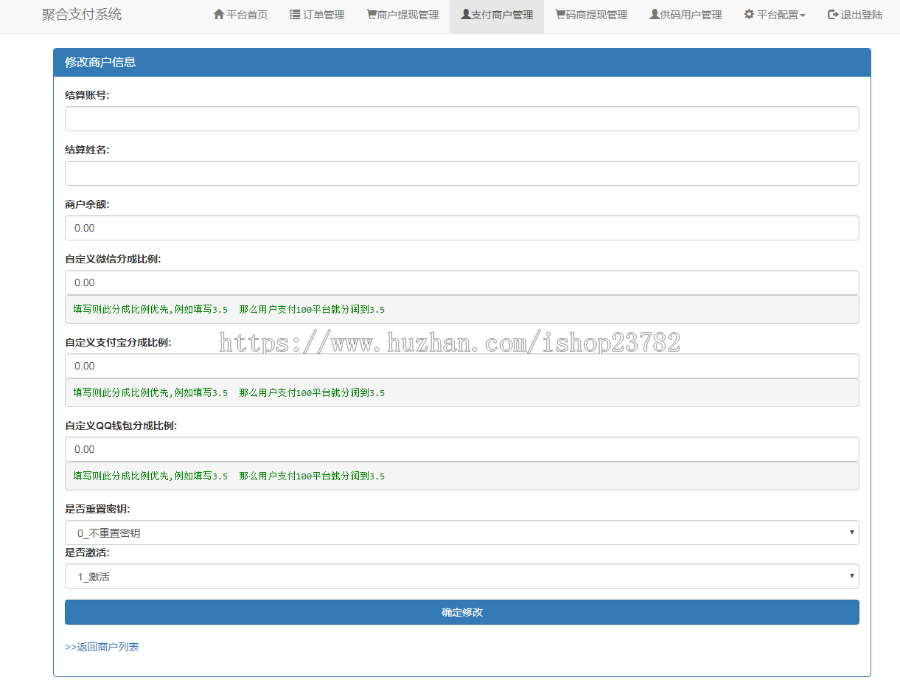Click the 聚合支付系统 brand link
Viewport: 900px width, 680px height.
(x=82, y=15)
